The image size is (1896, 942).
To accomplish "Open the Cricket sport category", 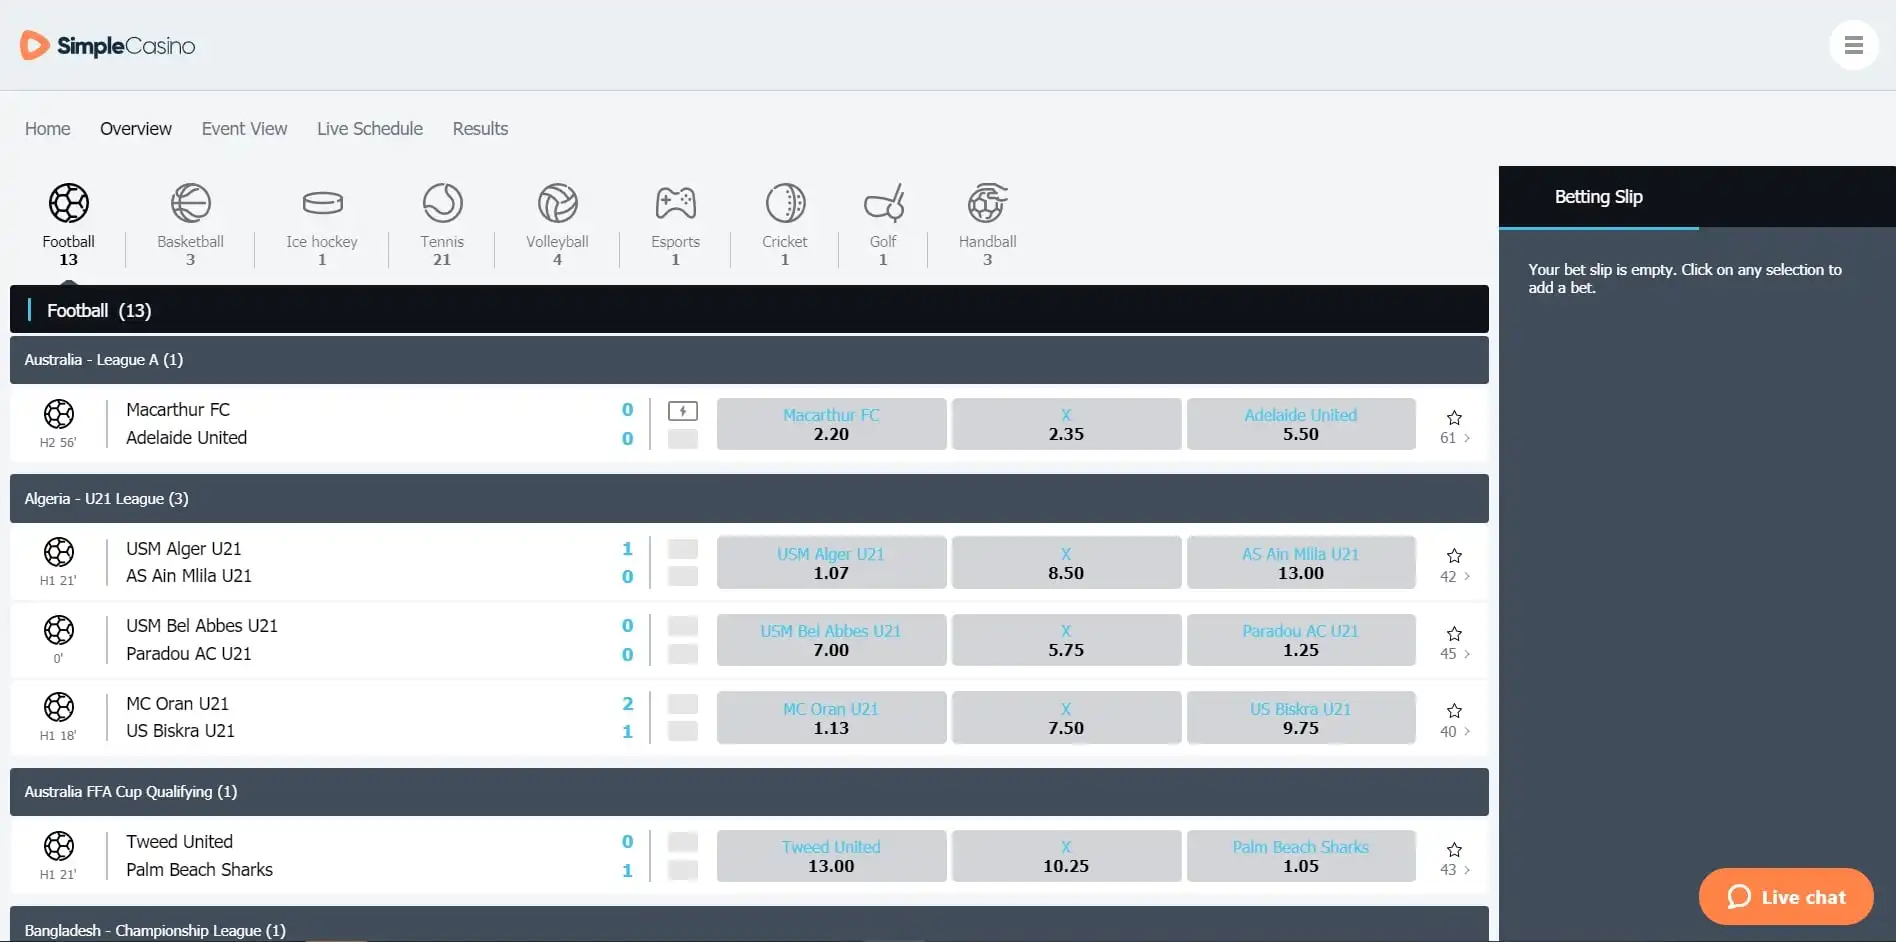I will tap(785, 204).
